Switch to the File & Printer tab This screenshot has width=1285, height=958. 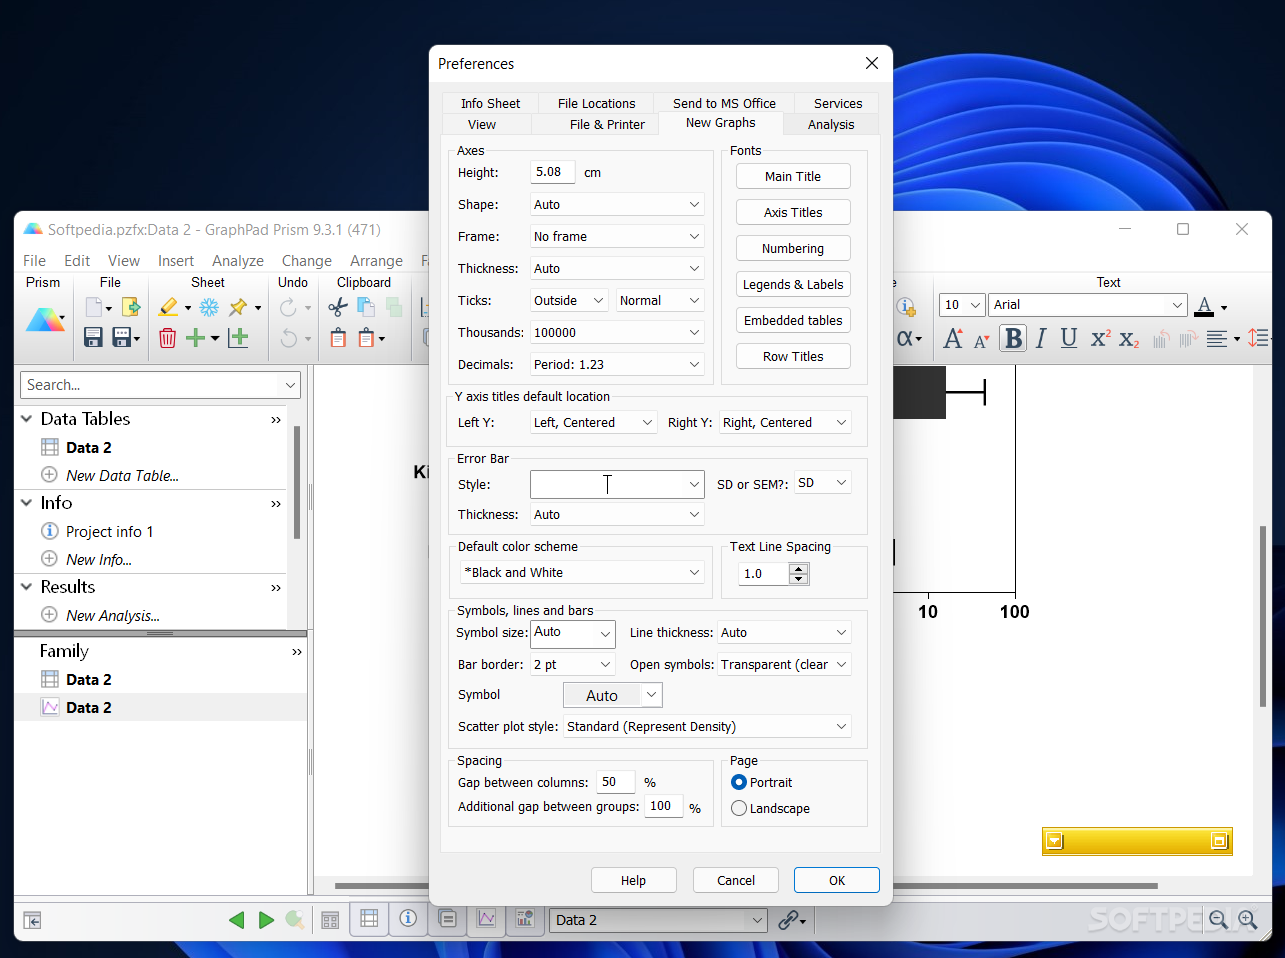point(607,124)
